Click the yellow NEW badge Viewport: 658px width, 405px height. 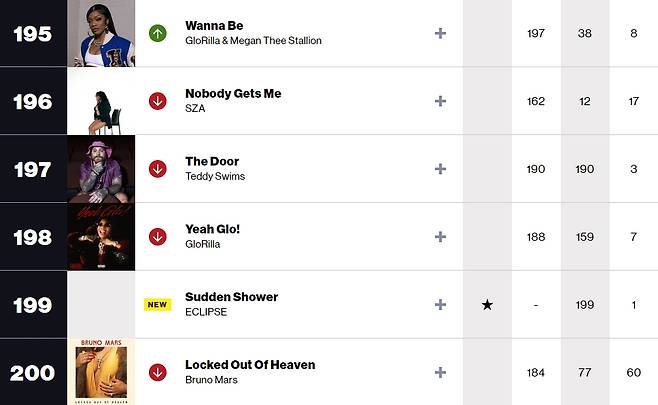pos(157,304)
